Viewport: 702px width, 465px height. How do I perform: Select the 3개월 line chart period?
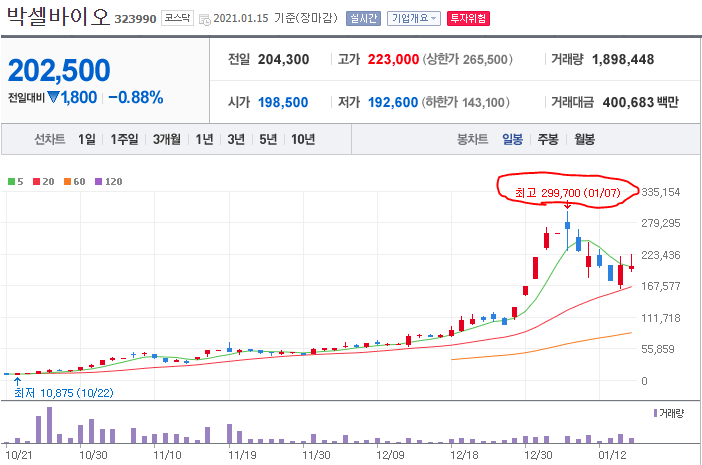click(167, 139)
